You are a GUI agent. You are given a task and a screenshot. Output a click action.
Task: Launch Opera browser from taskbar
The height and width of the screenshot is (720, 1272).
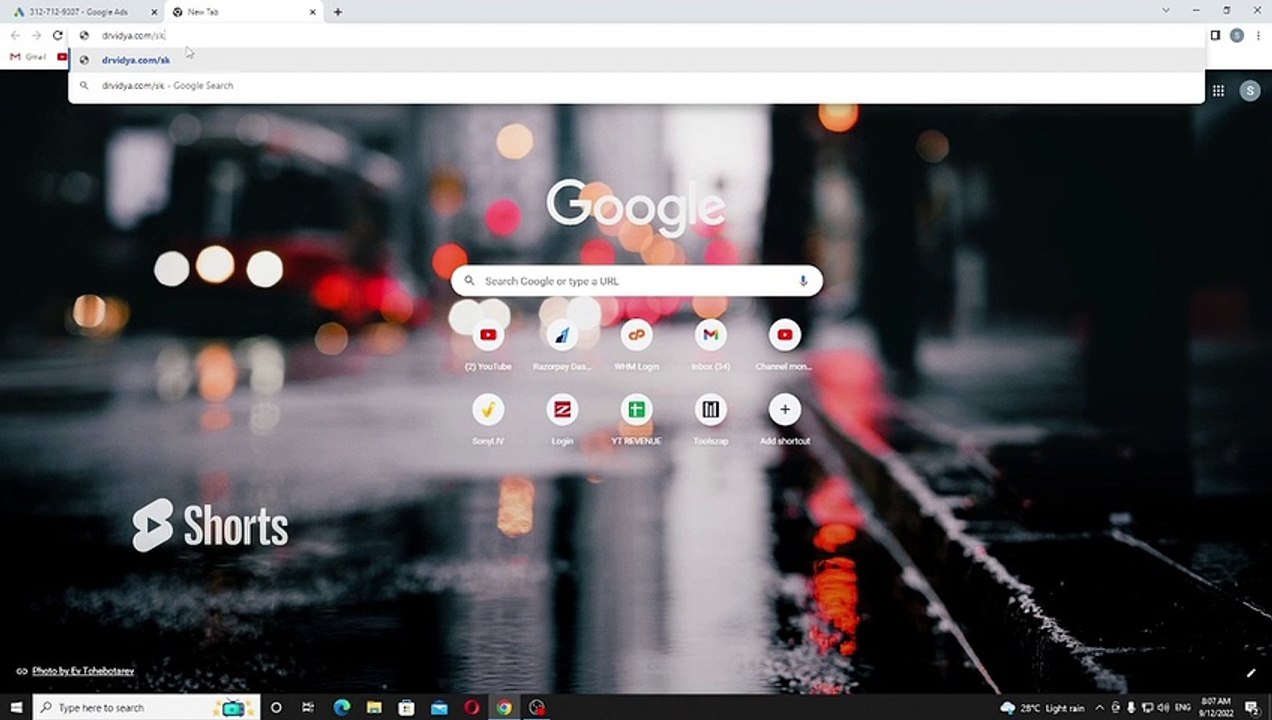point(472,707)
